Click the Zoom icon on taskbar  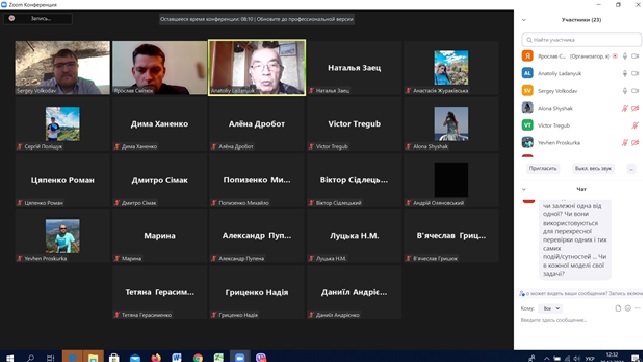(x=239, y=357)
